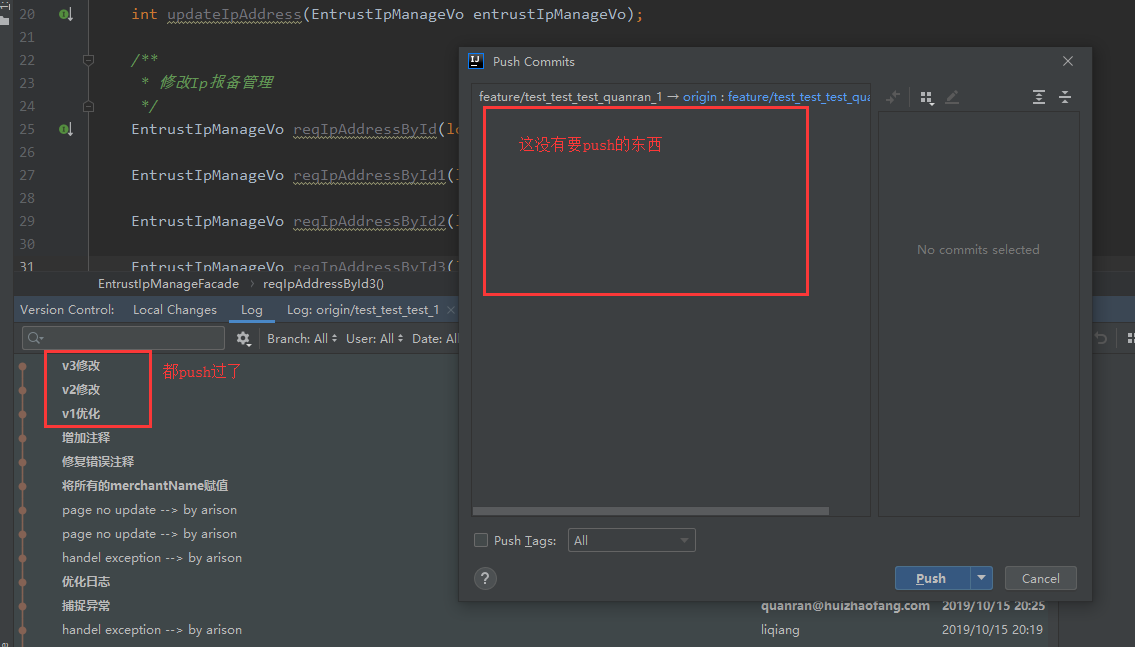This screenshot has width=1135, height=647.
Task: Click the origin remote link
Action: [x=699, y=97]
